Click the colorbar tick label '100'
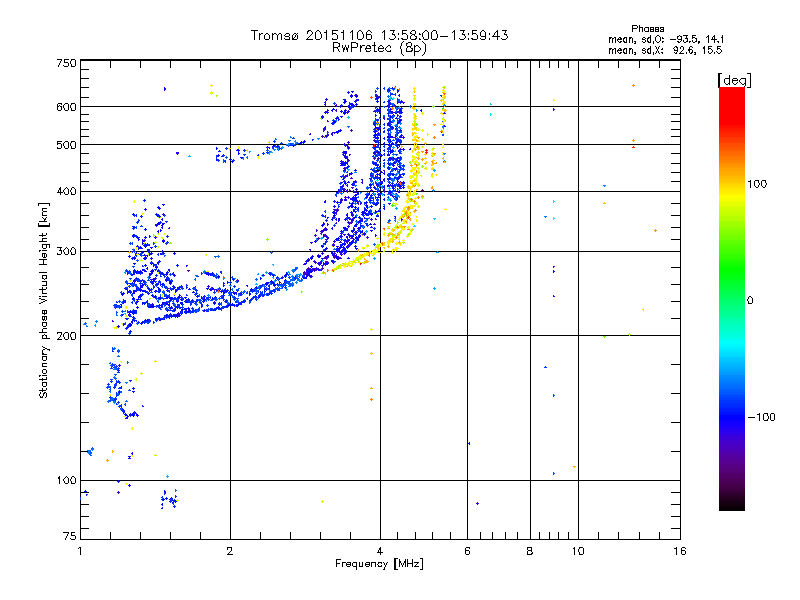Viewport: 800px width, 600px height. pyautogui.click(x=757, y=184)
